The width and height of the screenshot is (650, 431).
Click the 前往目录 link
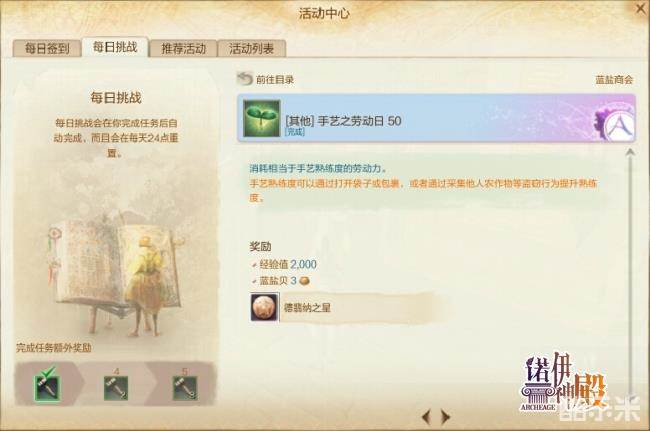coord(275,79)
